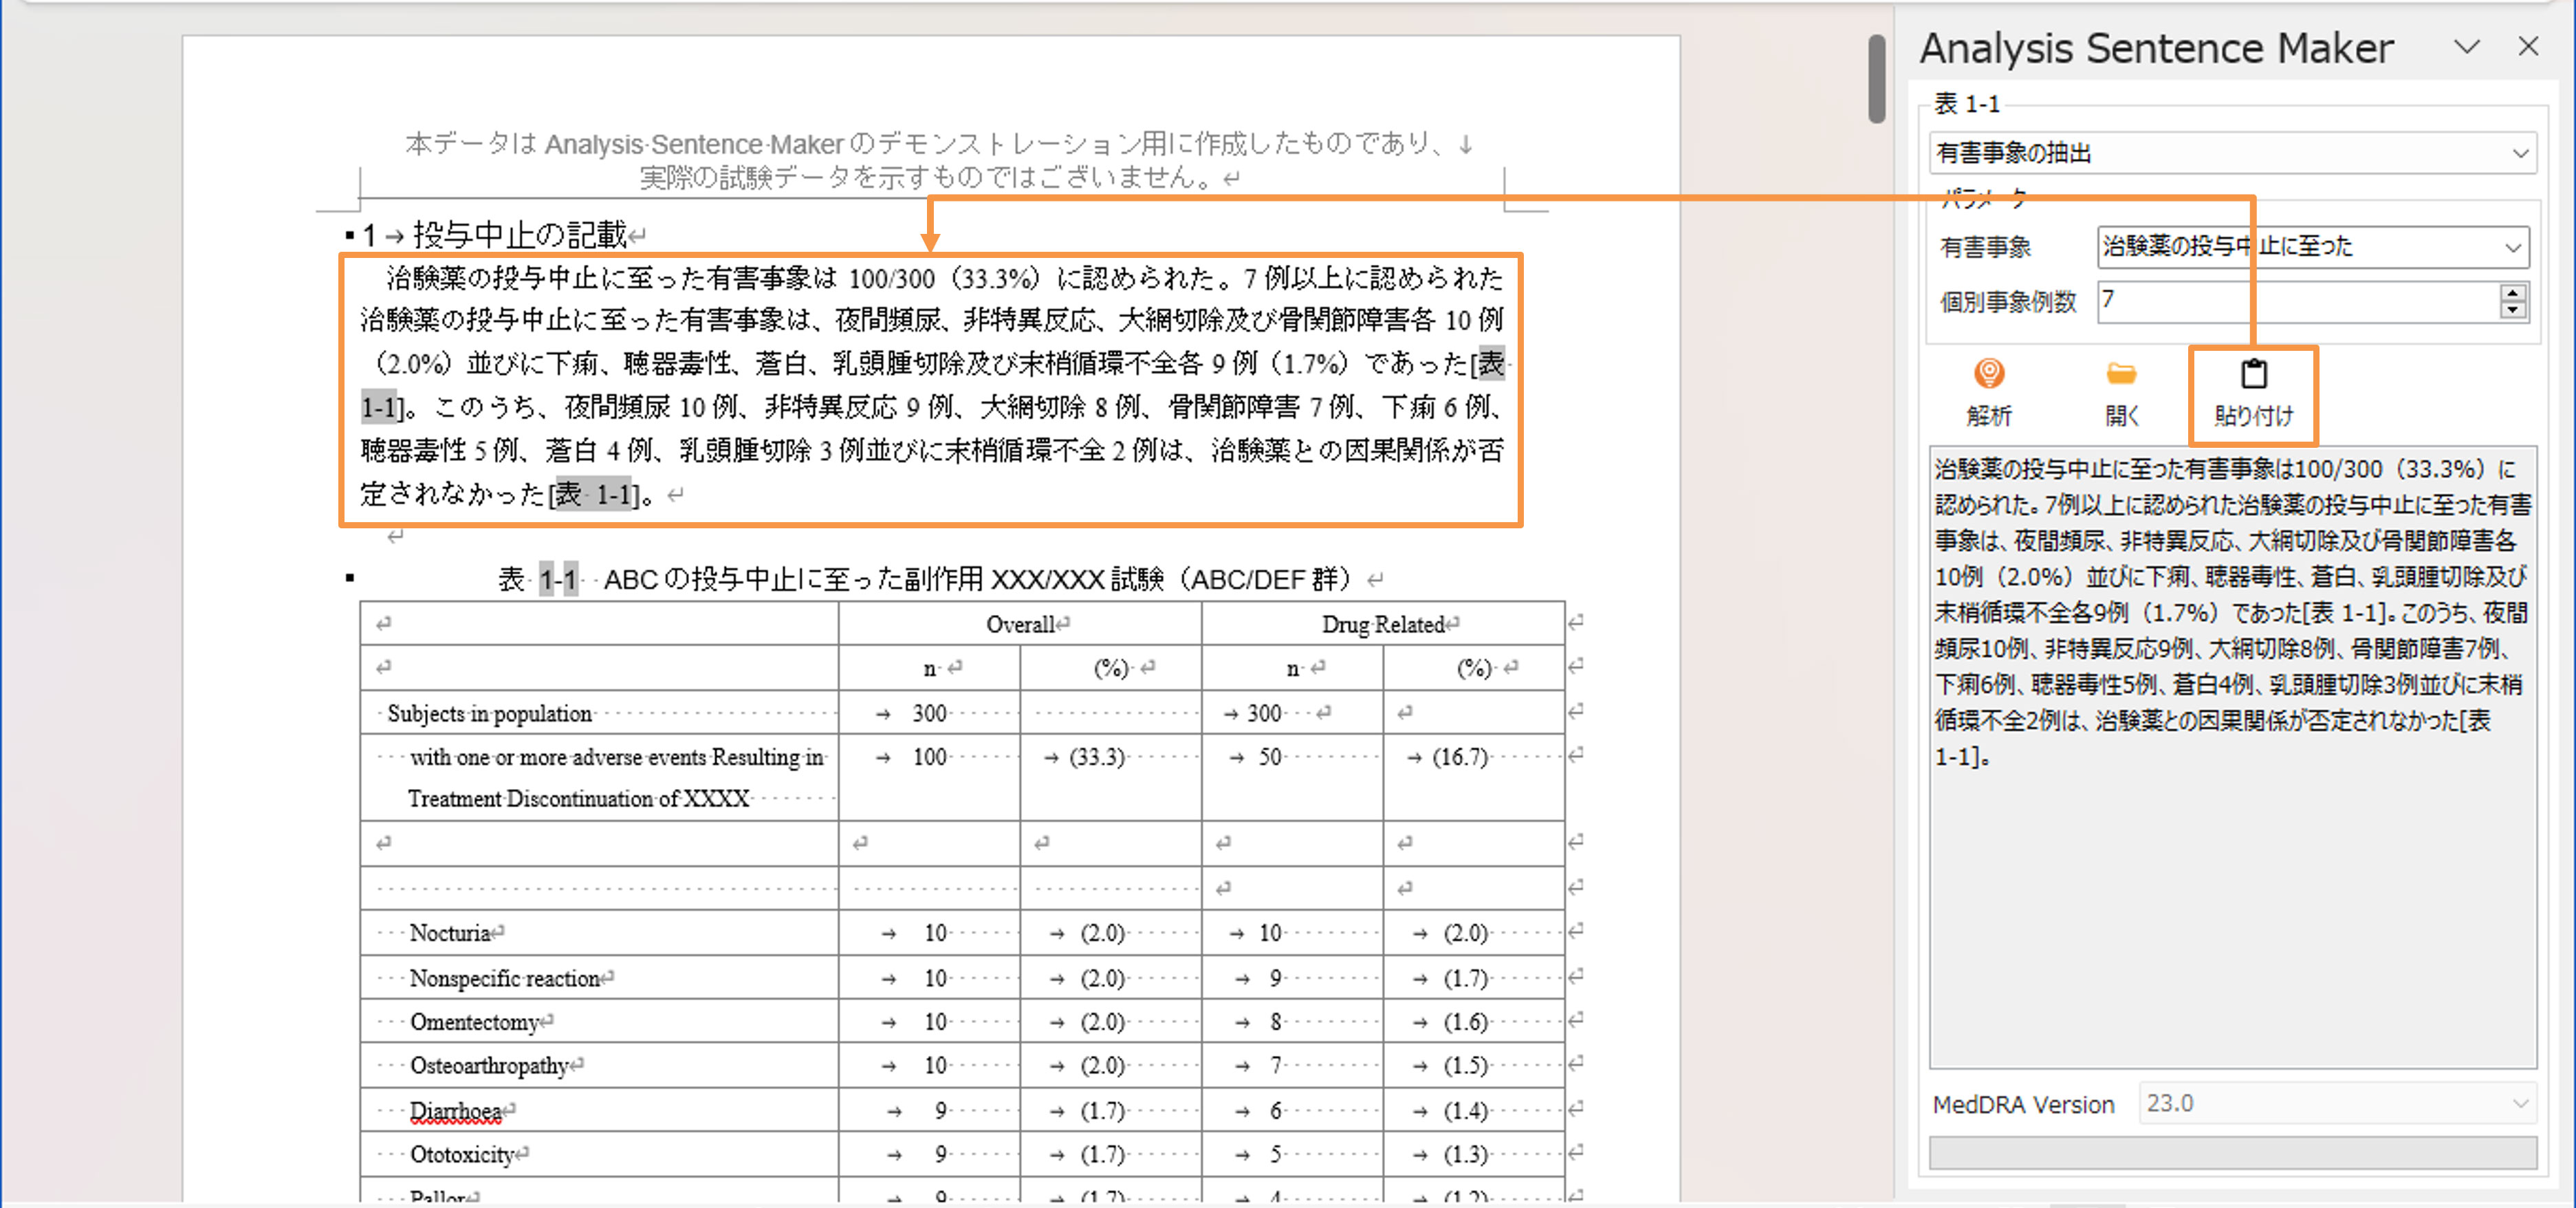Click the 開く (open) folder icon
This screenshot has height=1208, width=2576.
pos(2120,375)
